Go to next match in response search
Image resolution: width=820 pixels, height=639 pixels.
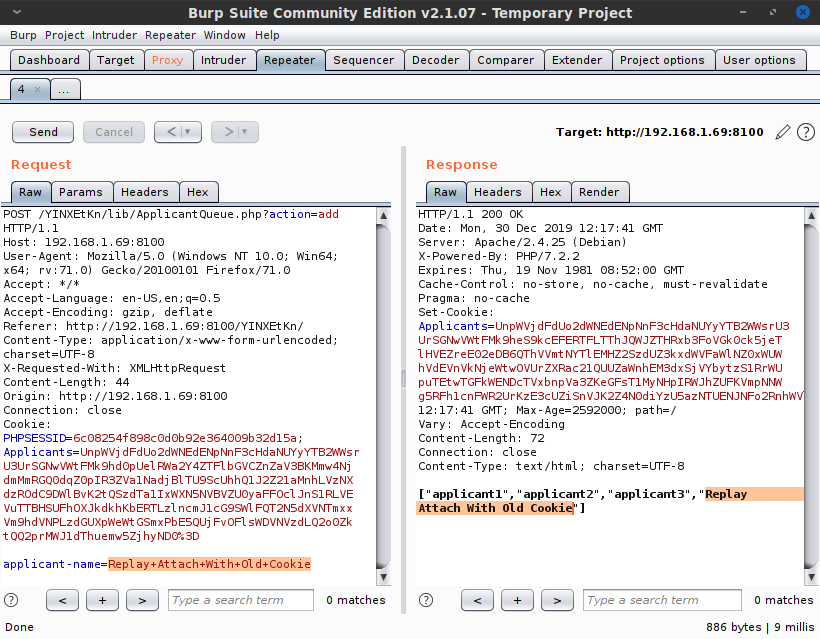[x=557, y=600]
